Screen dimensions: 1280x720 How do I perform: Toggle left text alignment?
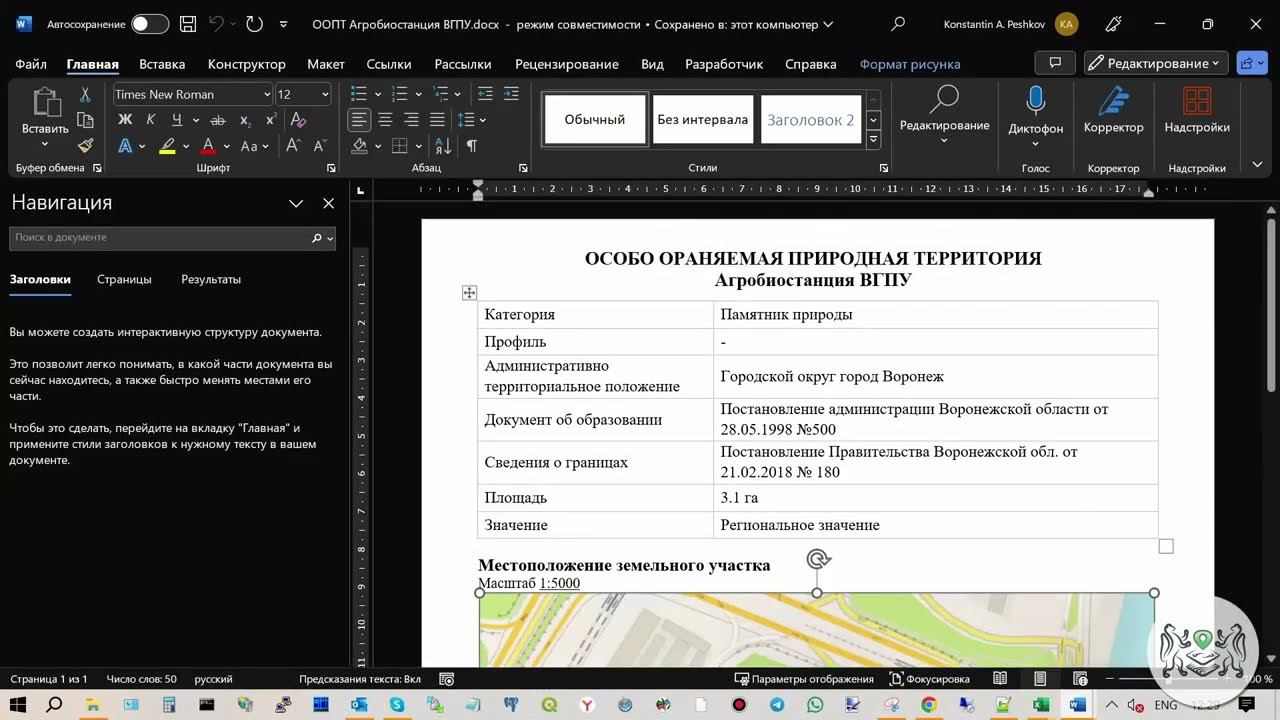[359, 120]
